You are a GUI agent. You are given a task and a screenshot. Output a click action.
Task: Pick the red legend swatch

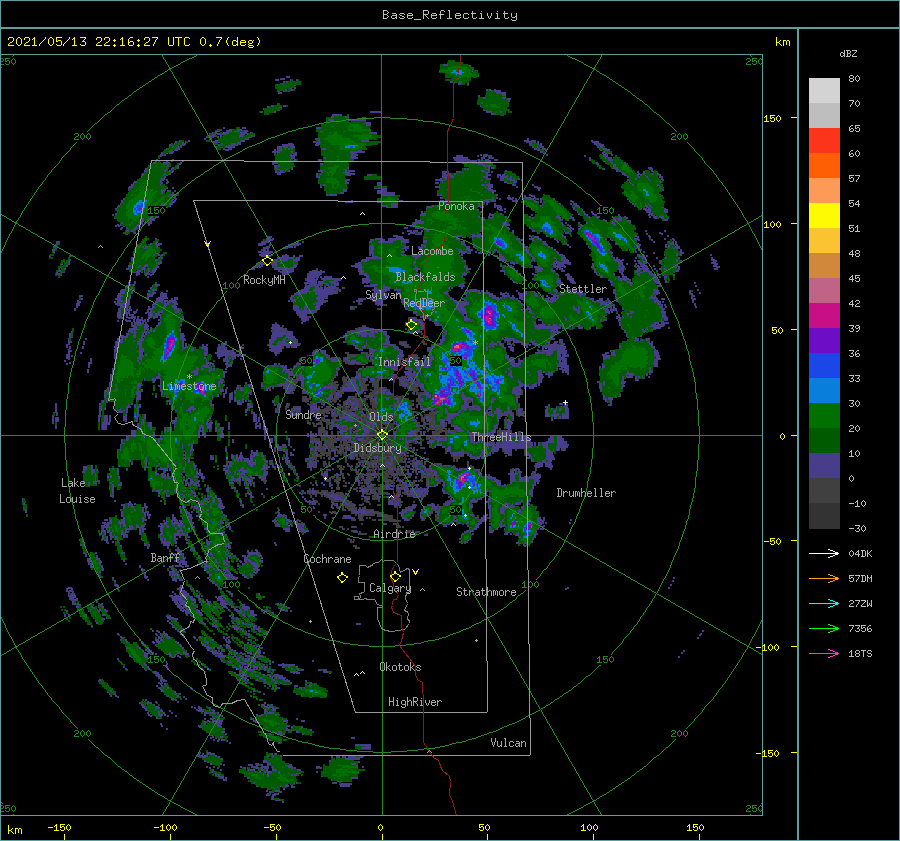[824, 140]
